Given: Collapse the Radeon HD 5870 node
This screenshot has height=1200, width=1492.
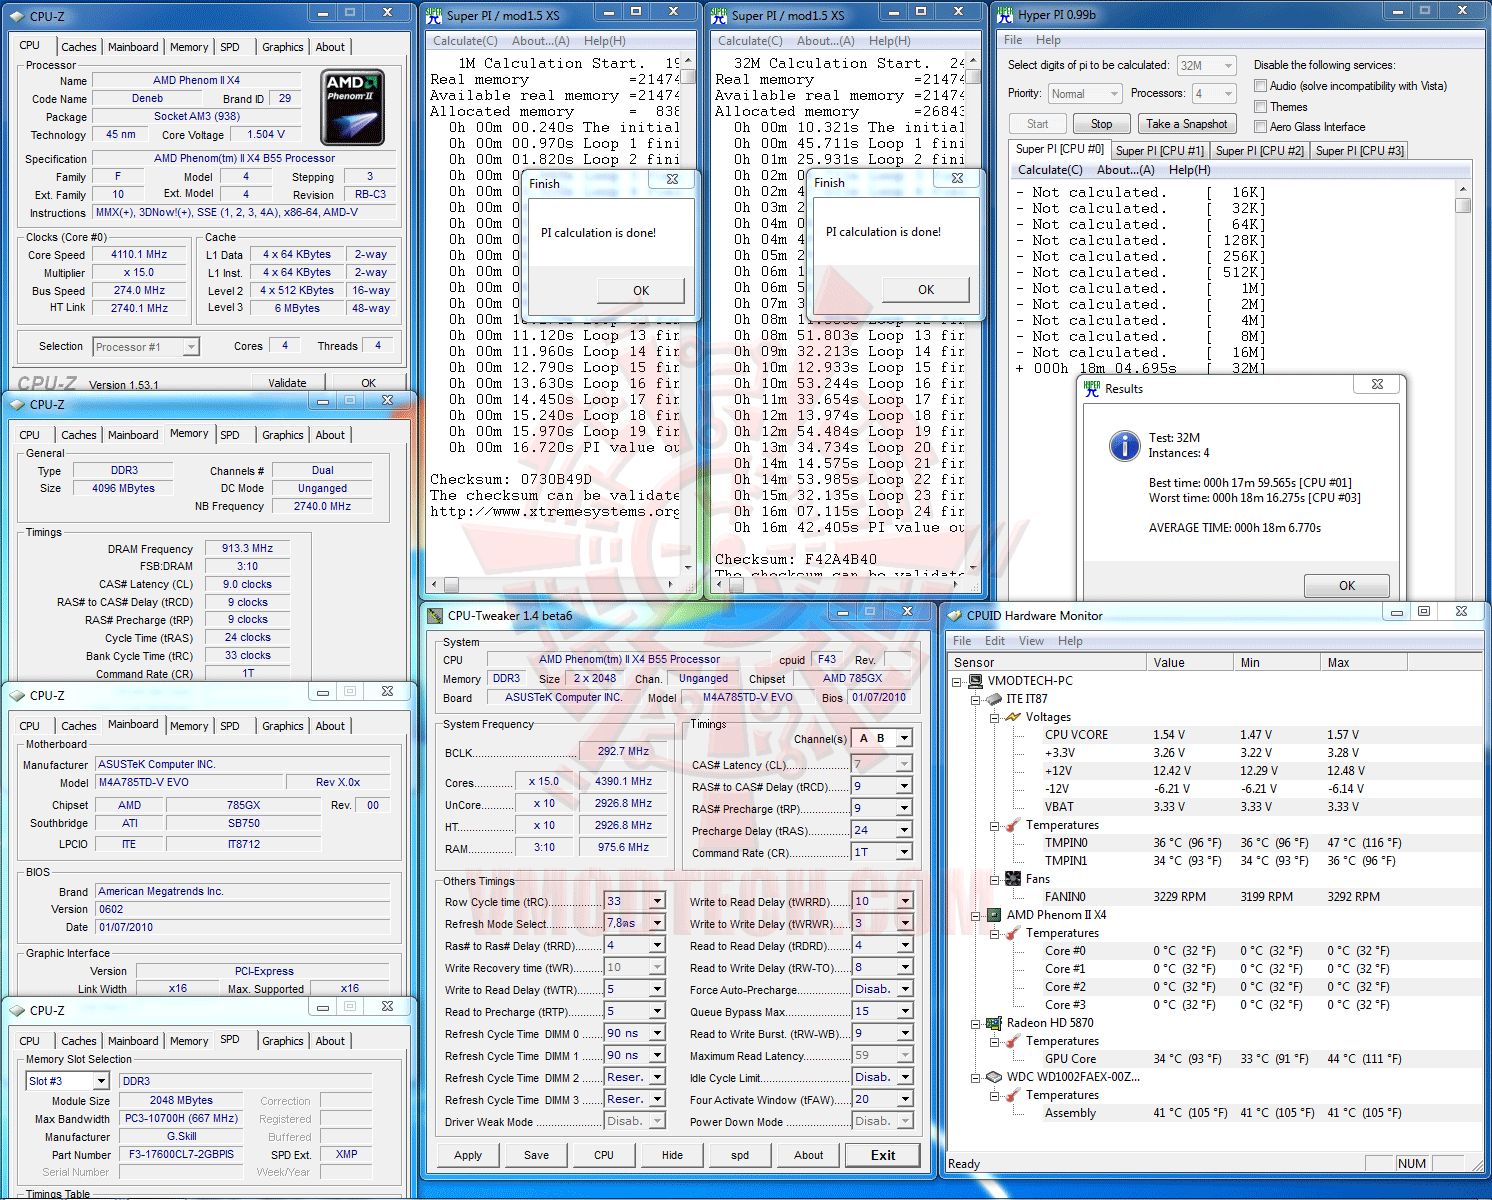Looking at the screenshot, I should pyautogui.click(x=976, y=1024).
